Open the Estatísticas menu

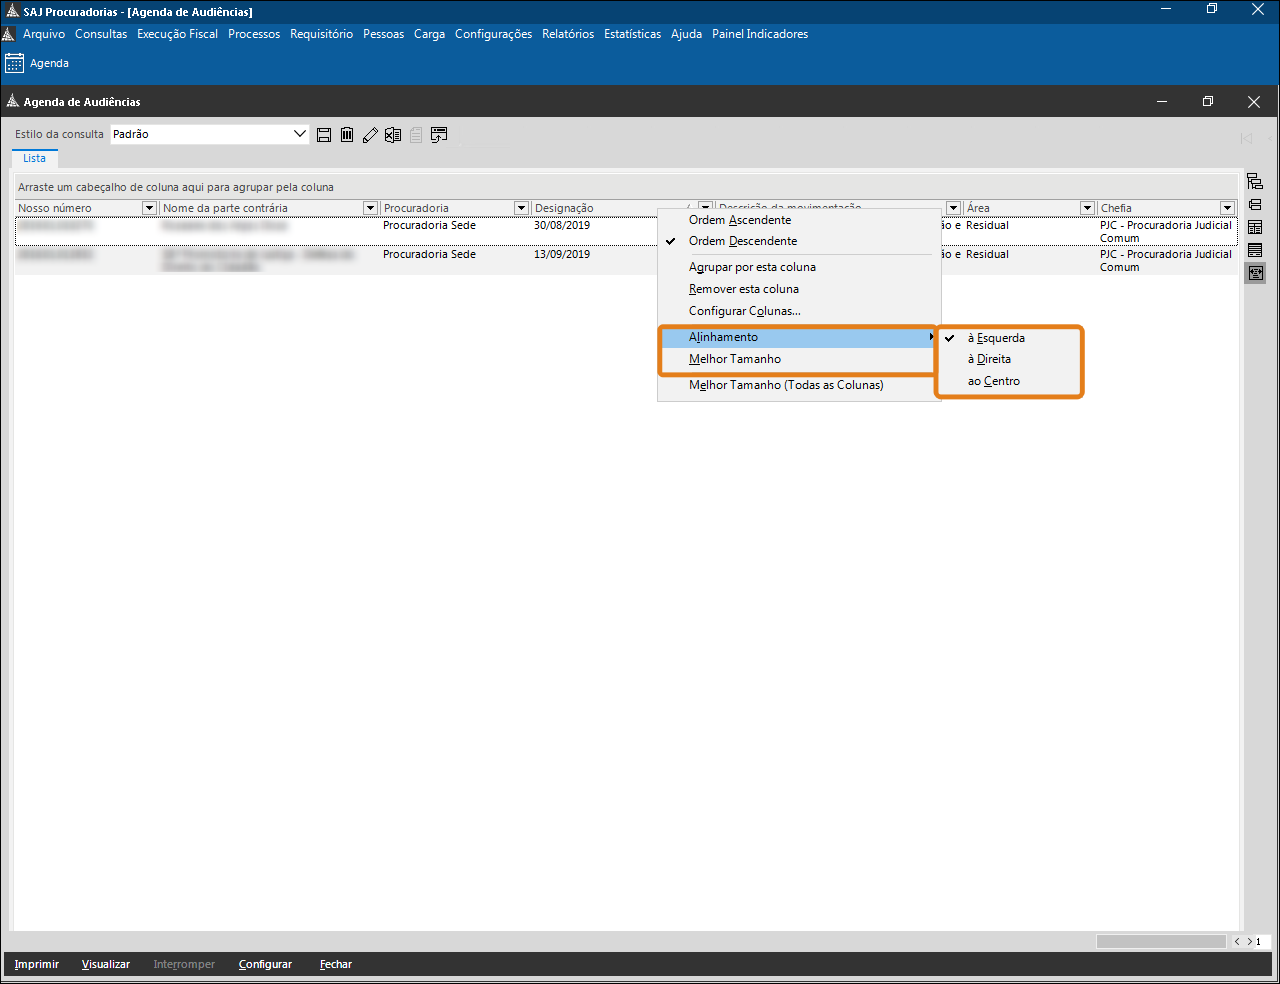[632, 34]
